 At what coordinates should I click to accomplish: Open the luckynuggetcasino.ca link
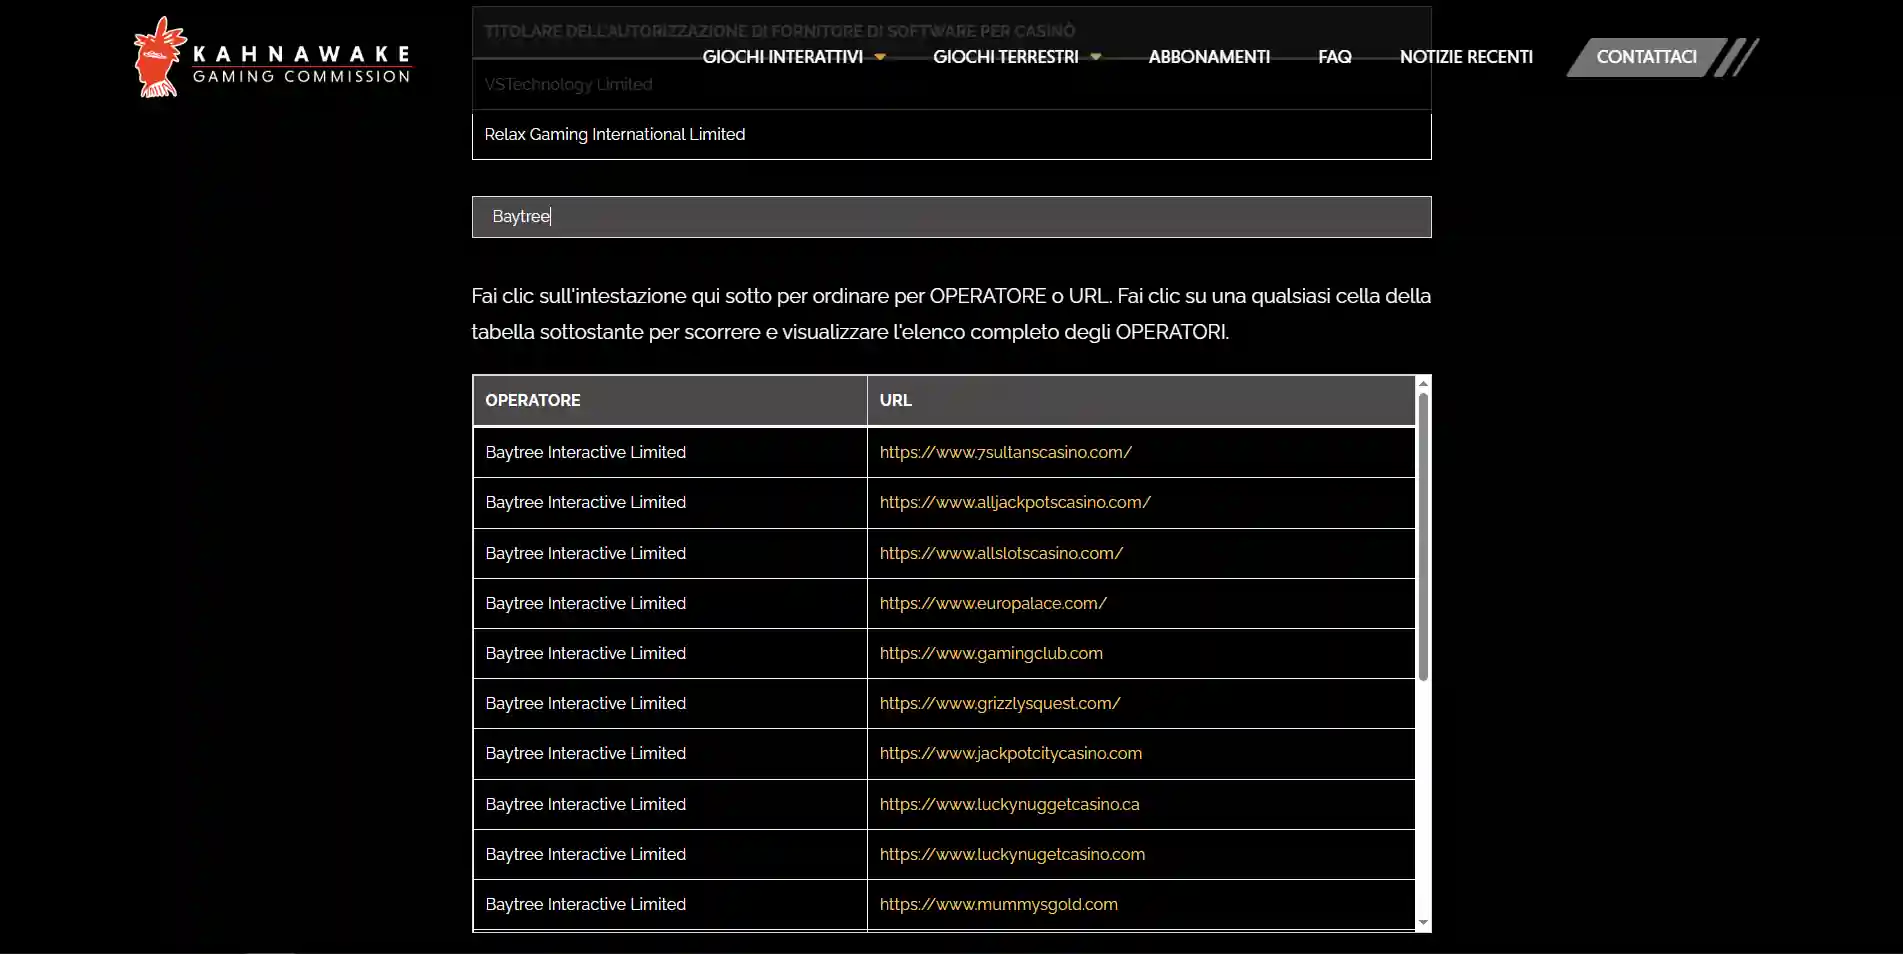tap(1009, 804)
